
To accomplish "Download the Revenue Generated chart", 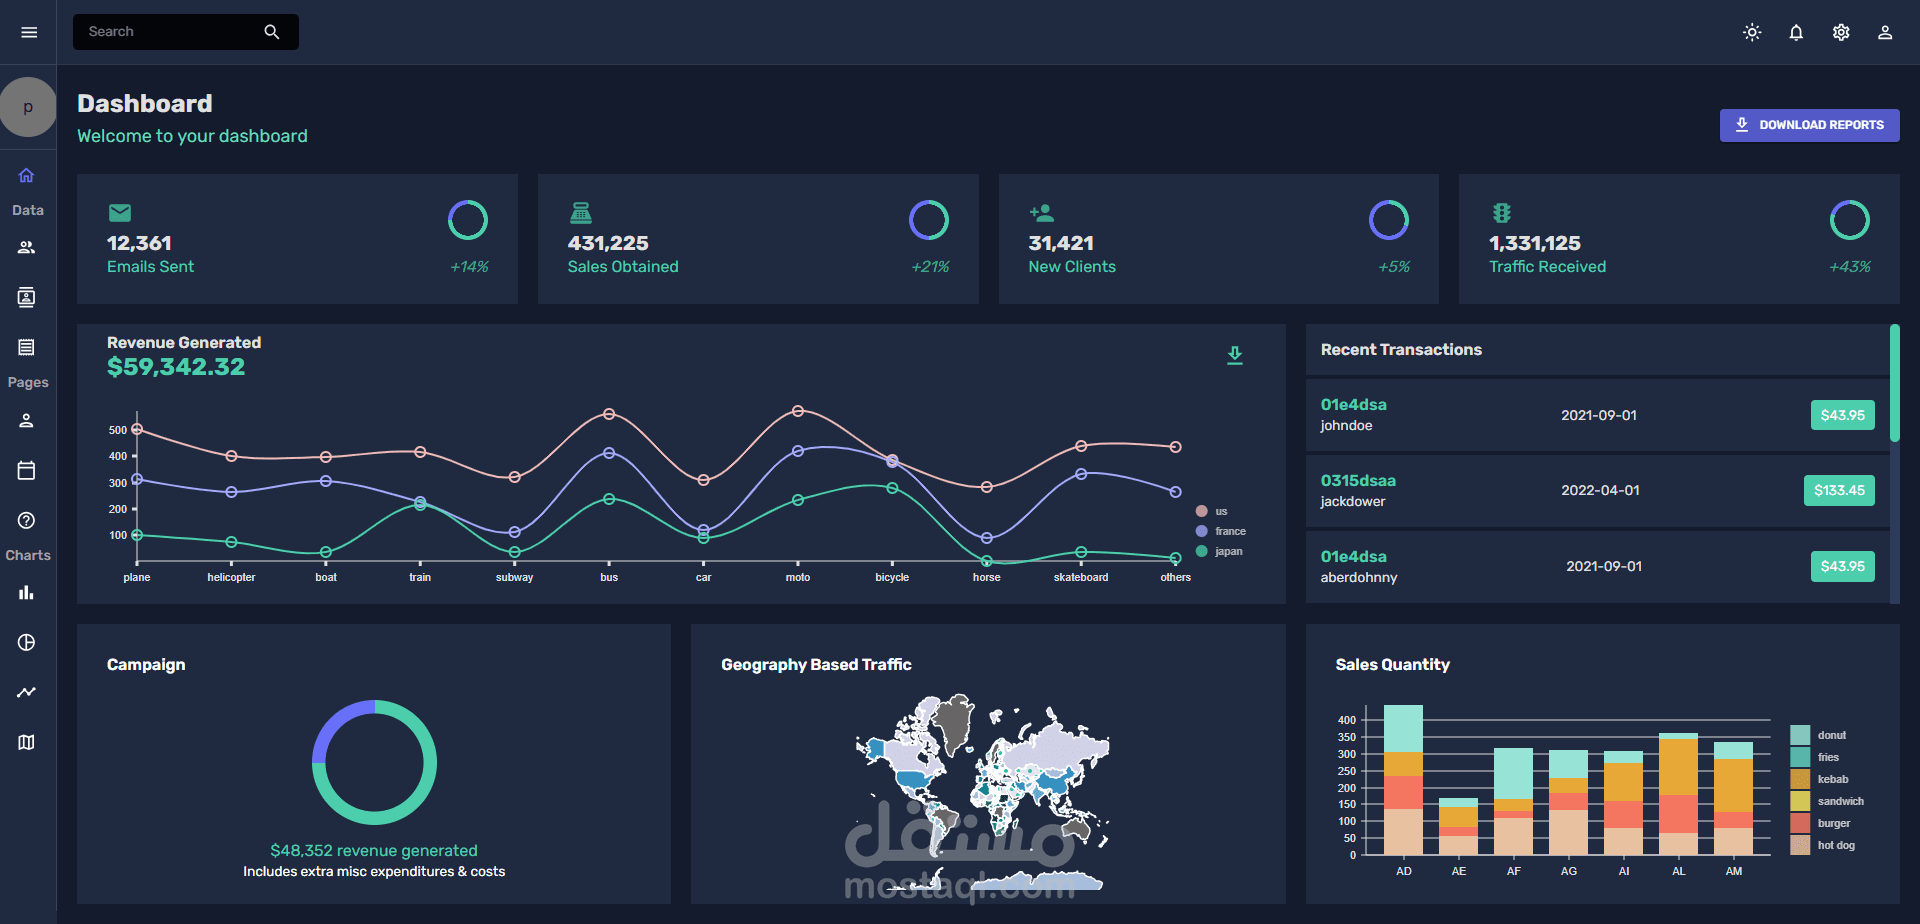I will [1235, 355].
